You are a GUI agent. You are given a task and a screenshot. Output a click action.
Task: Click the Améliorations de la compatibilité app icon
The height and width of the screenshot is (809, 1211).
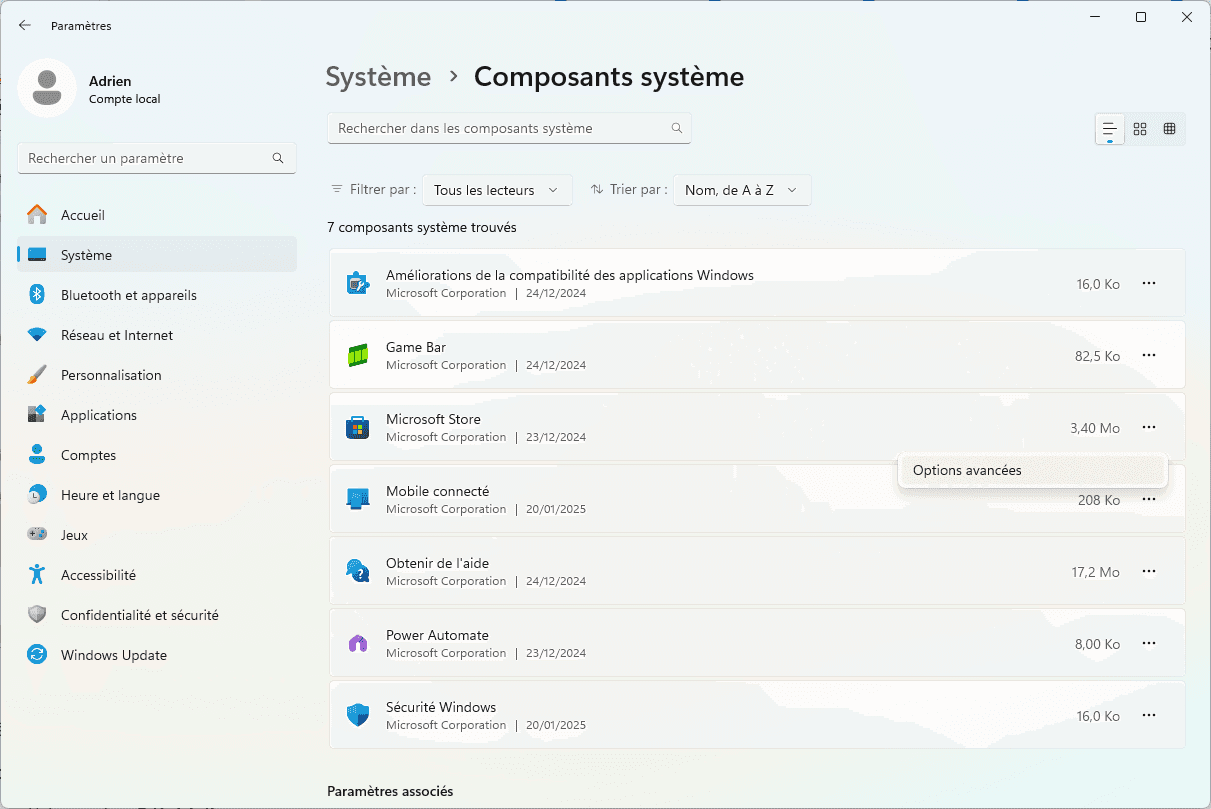[358, 283]
